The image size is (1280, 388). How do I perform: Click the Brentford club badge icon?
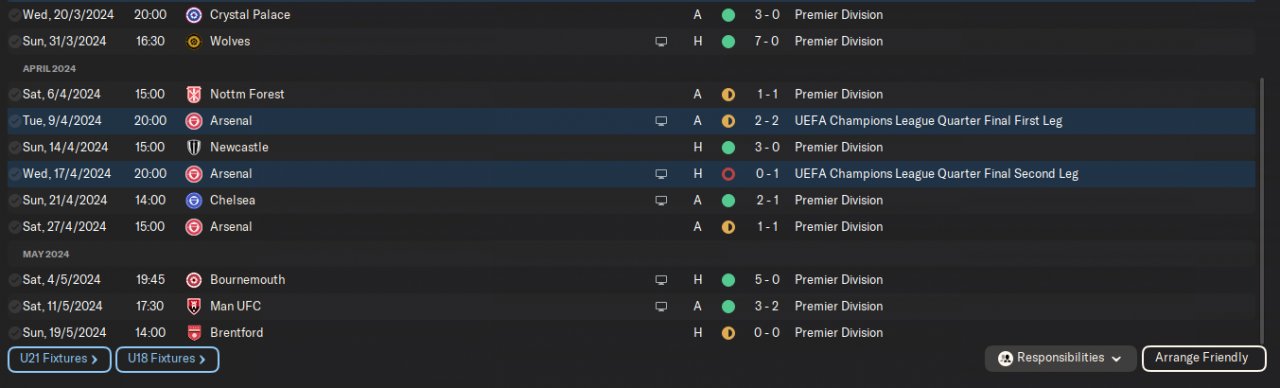pos(193,332)
